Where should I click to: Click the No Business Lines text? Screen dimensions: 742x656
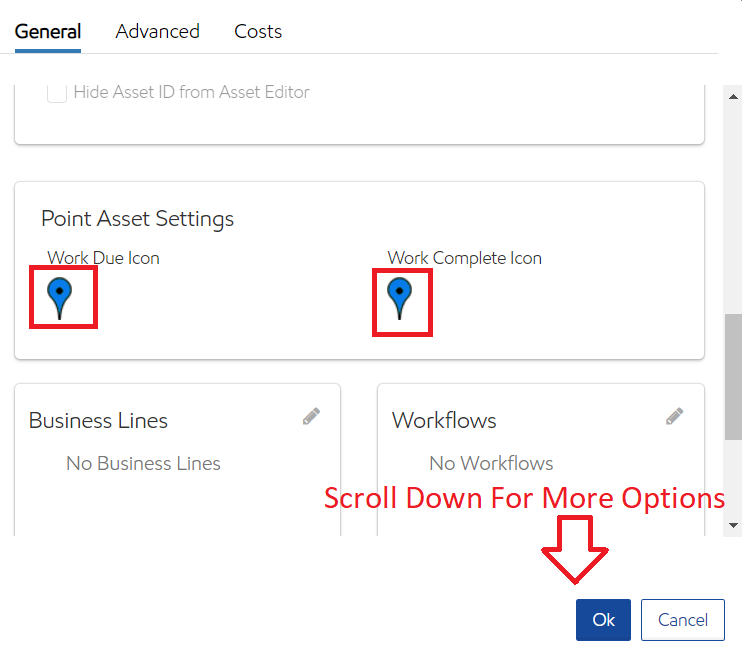[x=143, y=463]
